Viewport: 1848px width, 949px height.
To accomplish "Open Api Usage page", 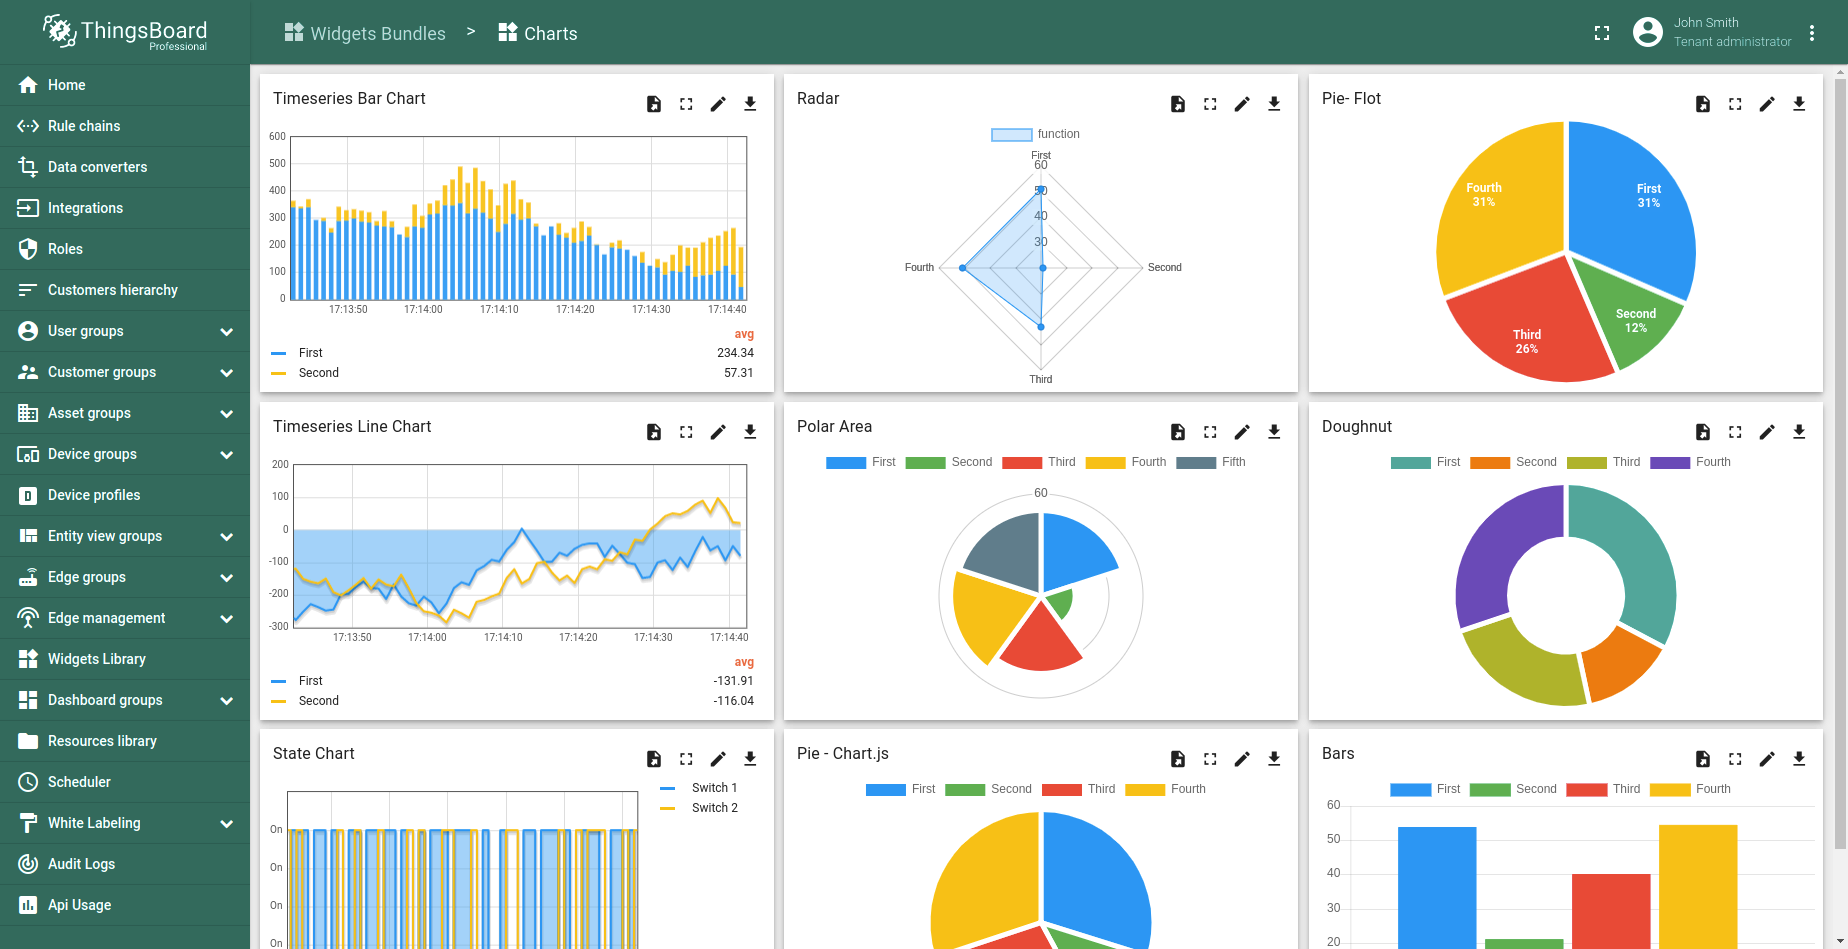I will coord(125,905).
